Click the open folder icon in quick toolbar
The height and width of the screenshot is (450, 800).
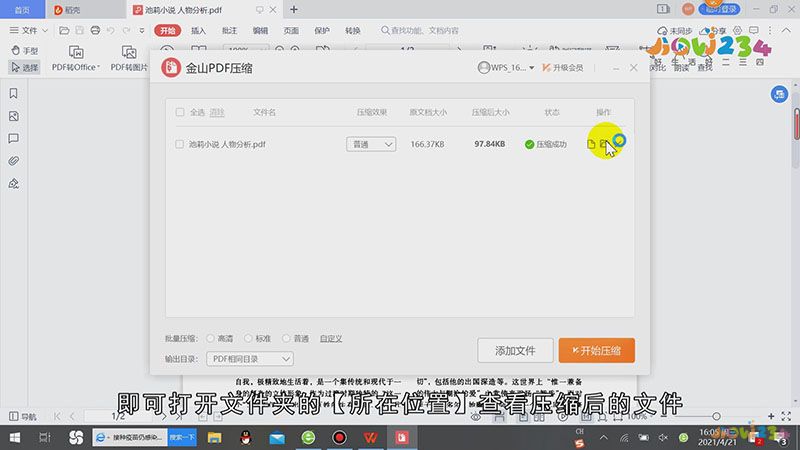64,31
